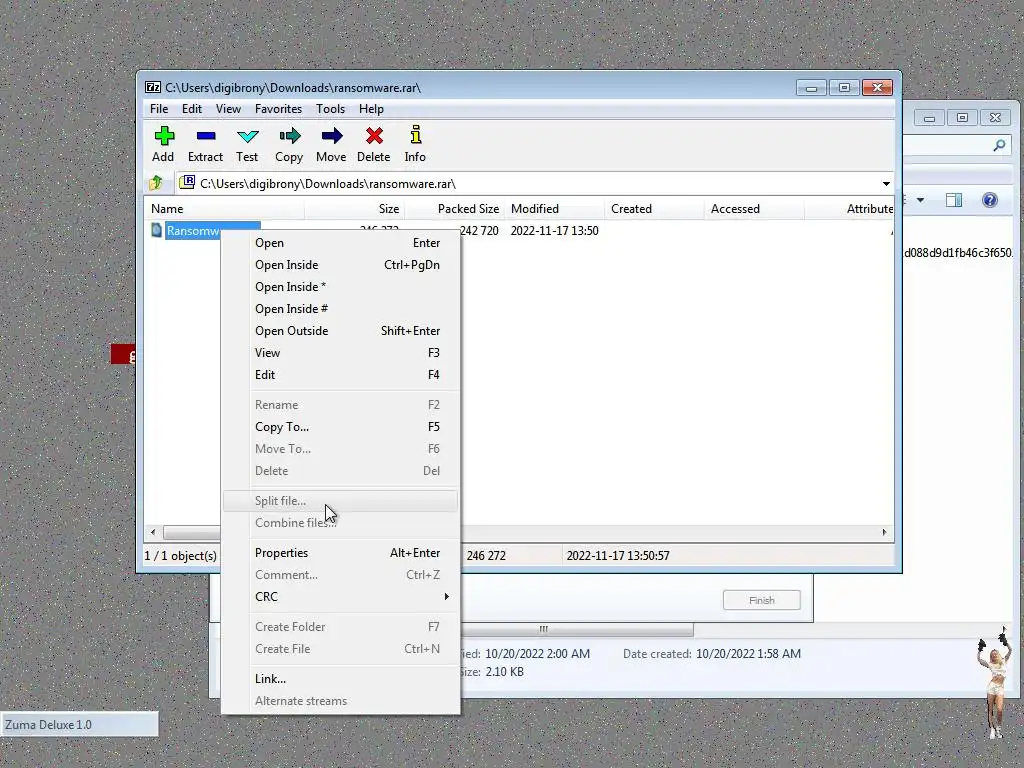Expand the address path dropdown arrow
The image size is (1024, 768).
coord(886,184)
